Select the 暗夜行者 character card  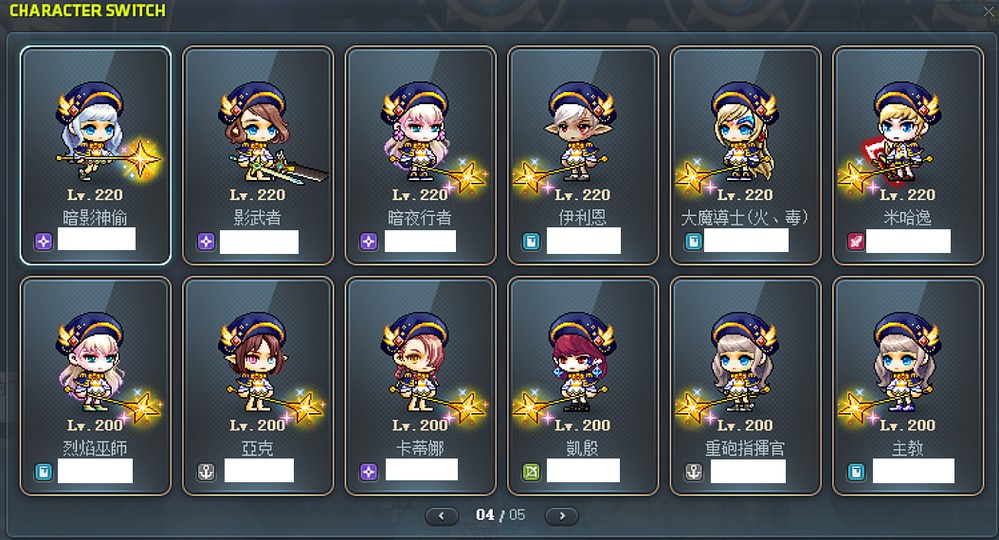coord(420,155)
